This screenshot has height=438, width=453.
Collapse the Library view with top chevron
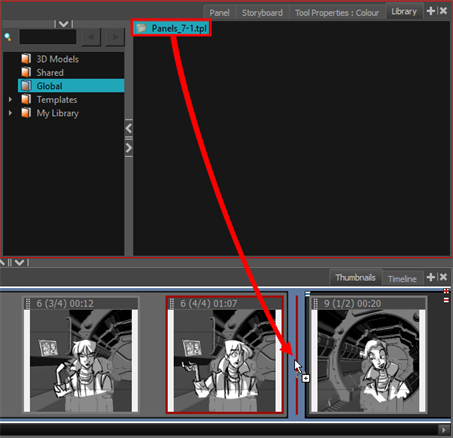(x=63, y=24)
